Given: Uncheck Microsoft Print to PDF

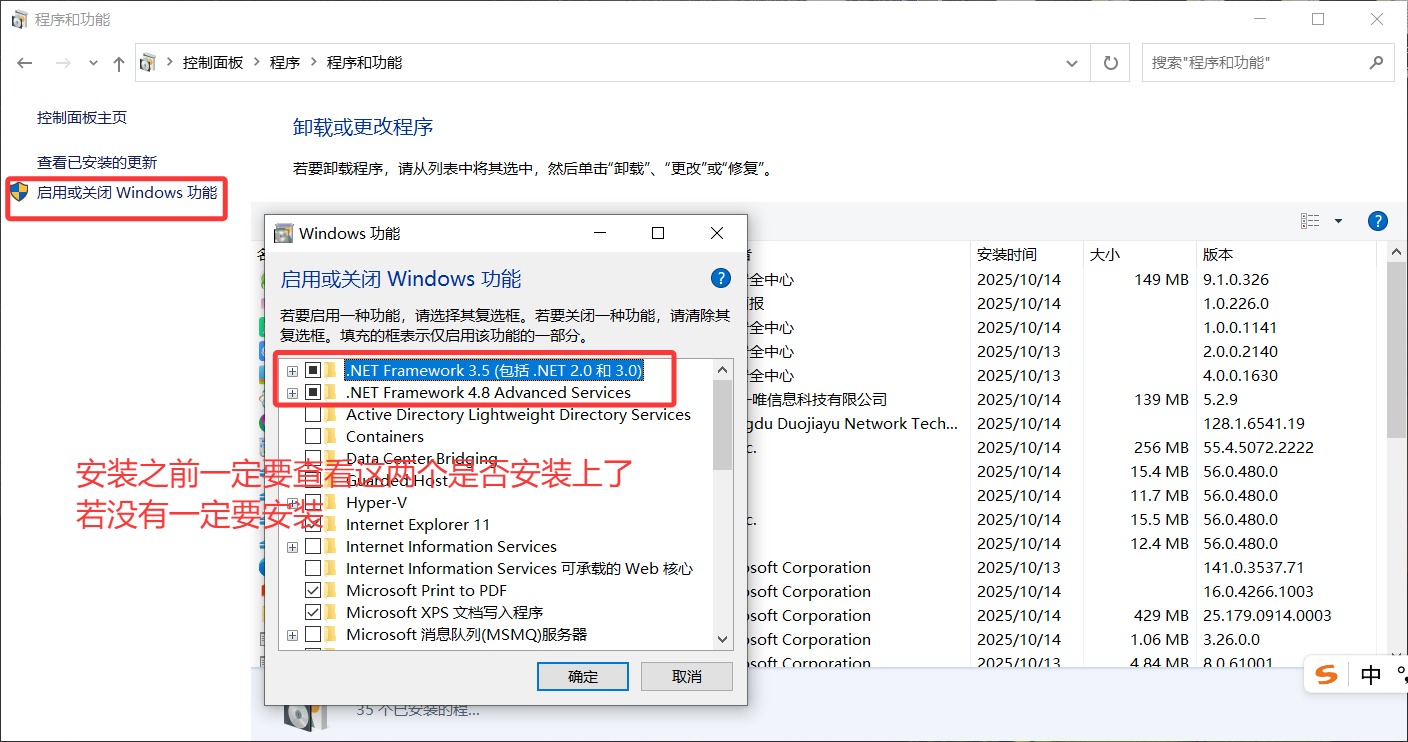Looking at the screenshot, I should coord(313,590).
